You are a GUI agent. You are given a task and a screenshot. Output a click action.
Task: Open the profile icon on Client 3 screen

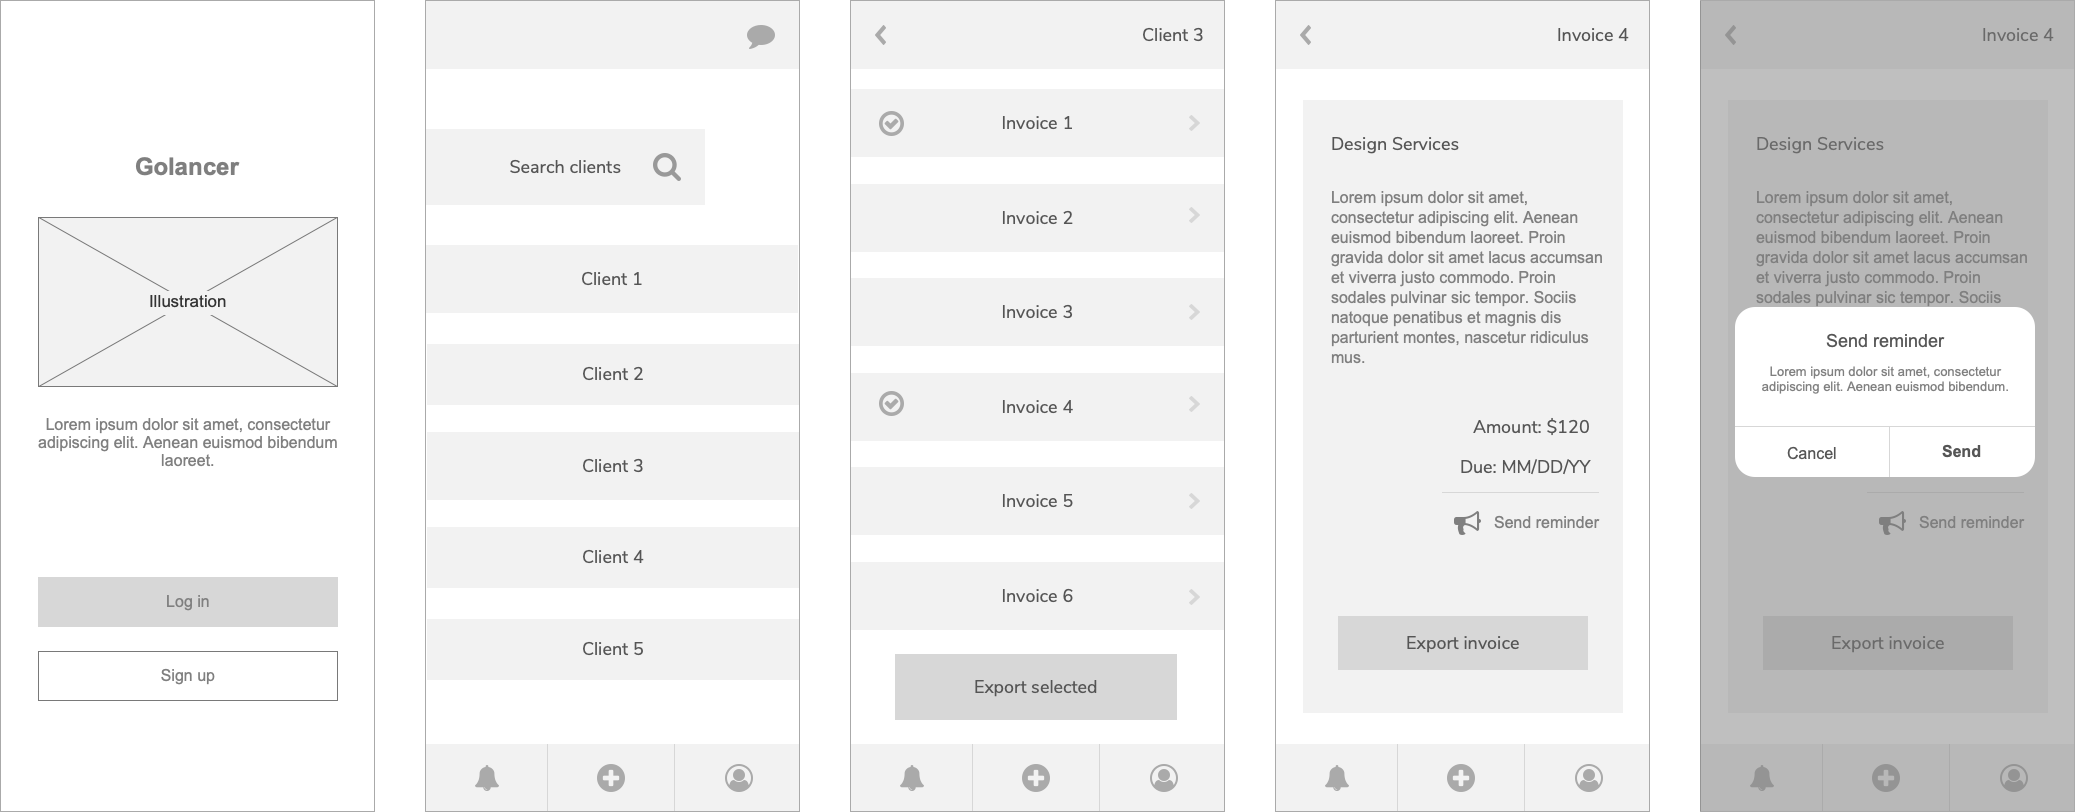coord(1163,777)
